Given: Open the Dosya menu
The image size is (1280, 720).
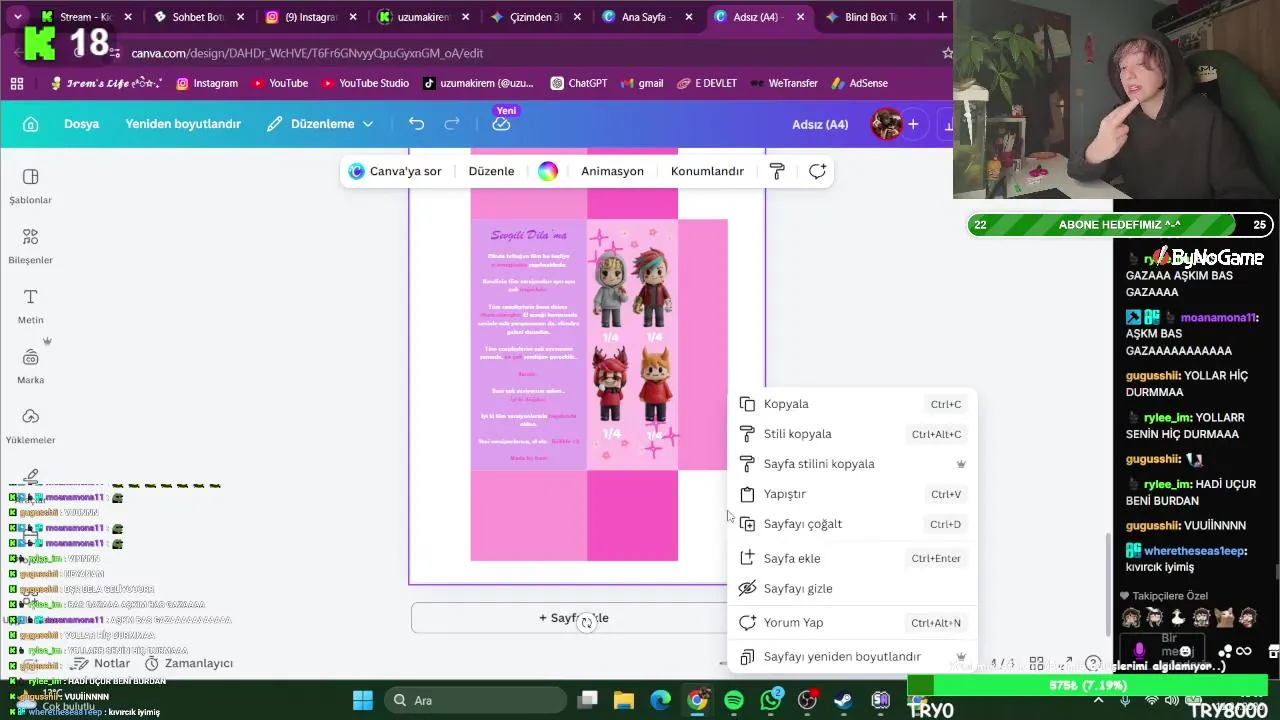Looking at the screenshot, I should coord(81,124).
